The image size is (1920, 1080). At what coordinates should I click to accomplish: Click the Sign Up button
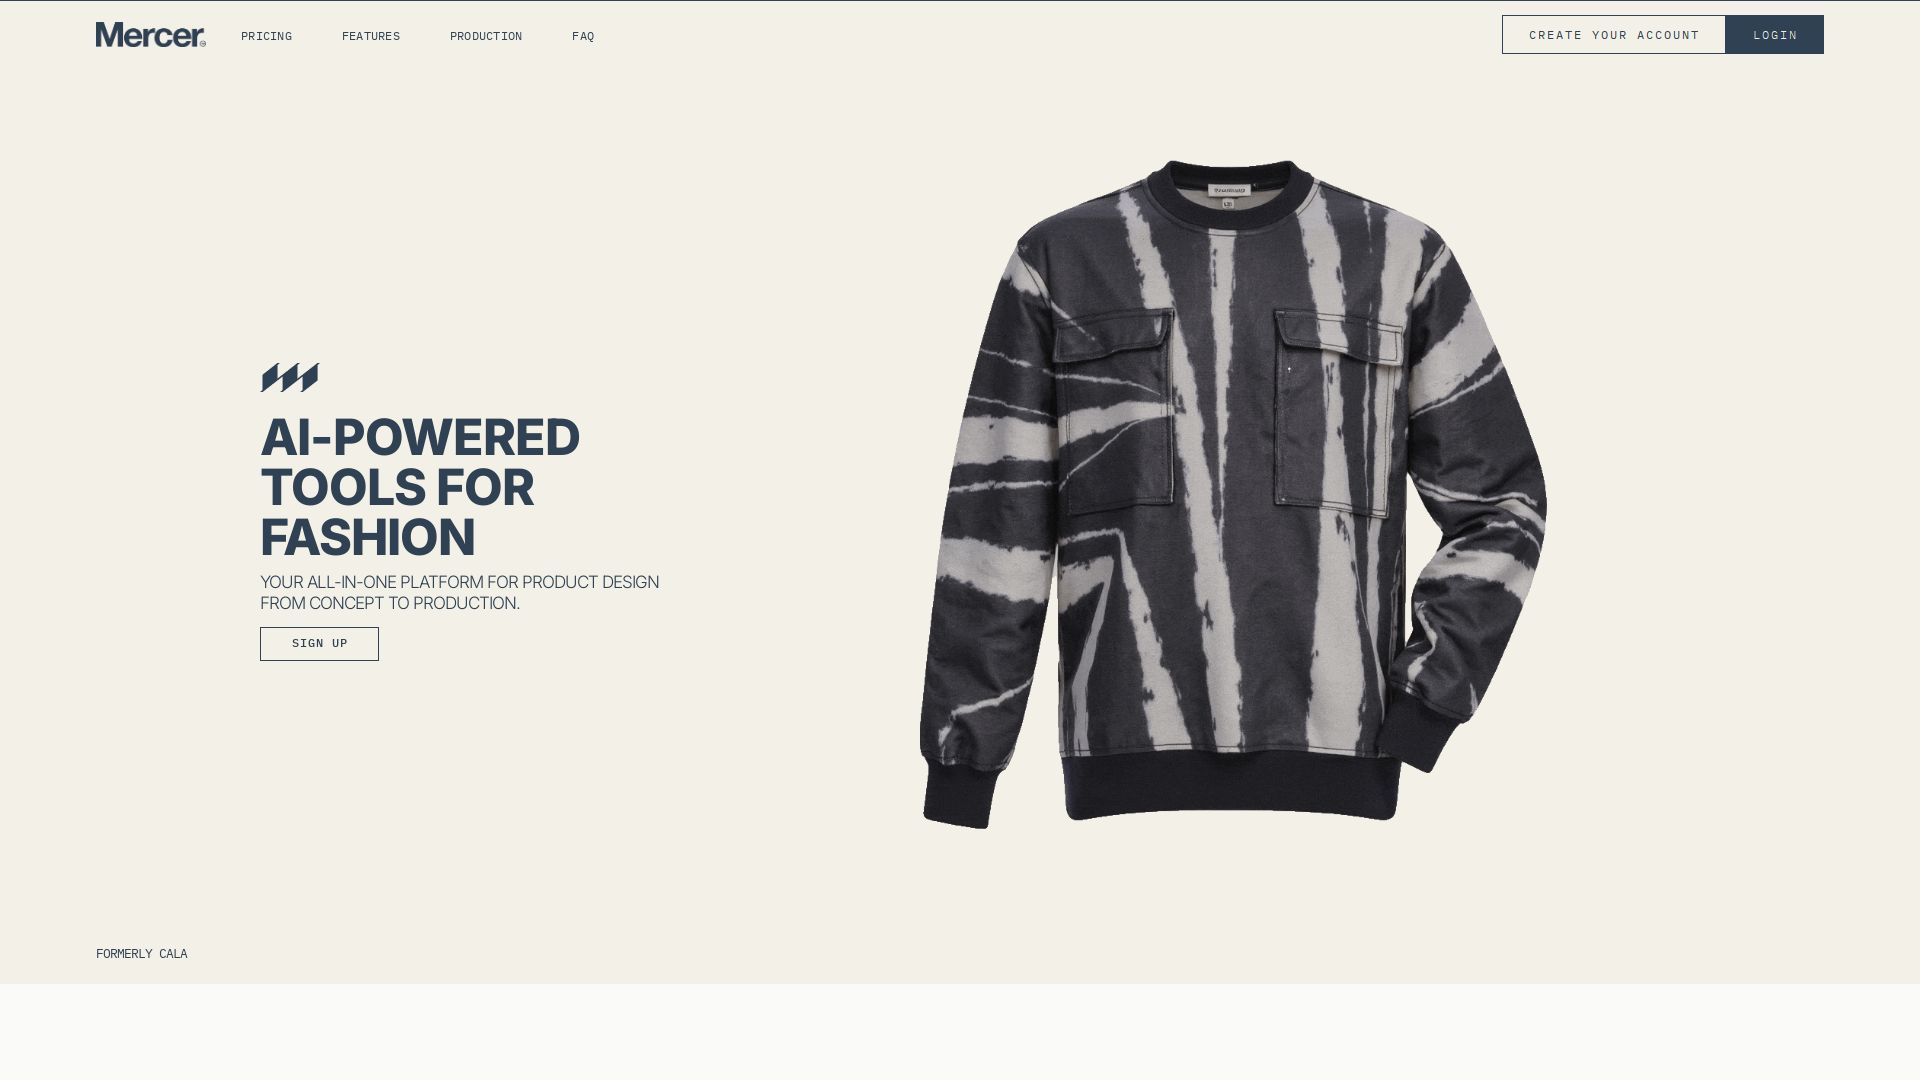point(319,644)
